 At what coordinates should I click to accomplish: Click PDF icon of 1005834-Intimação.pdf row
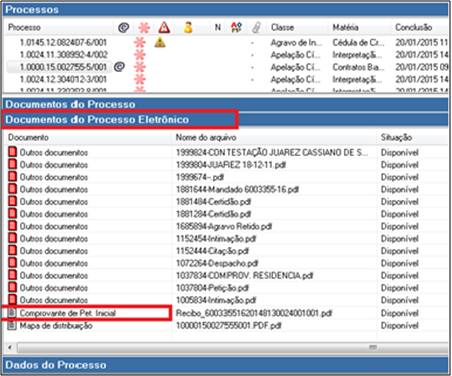12,300
